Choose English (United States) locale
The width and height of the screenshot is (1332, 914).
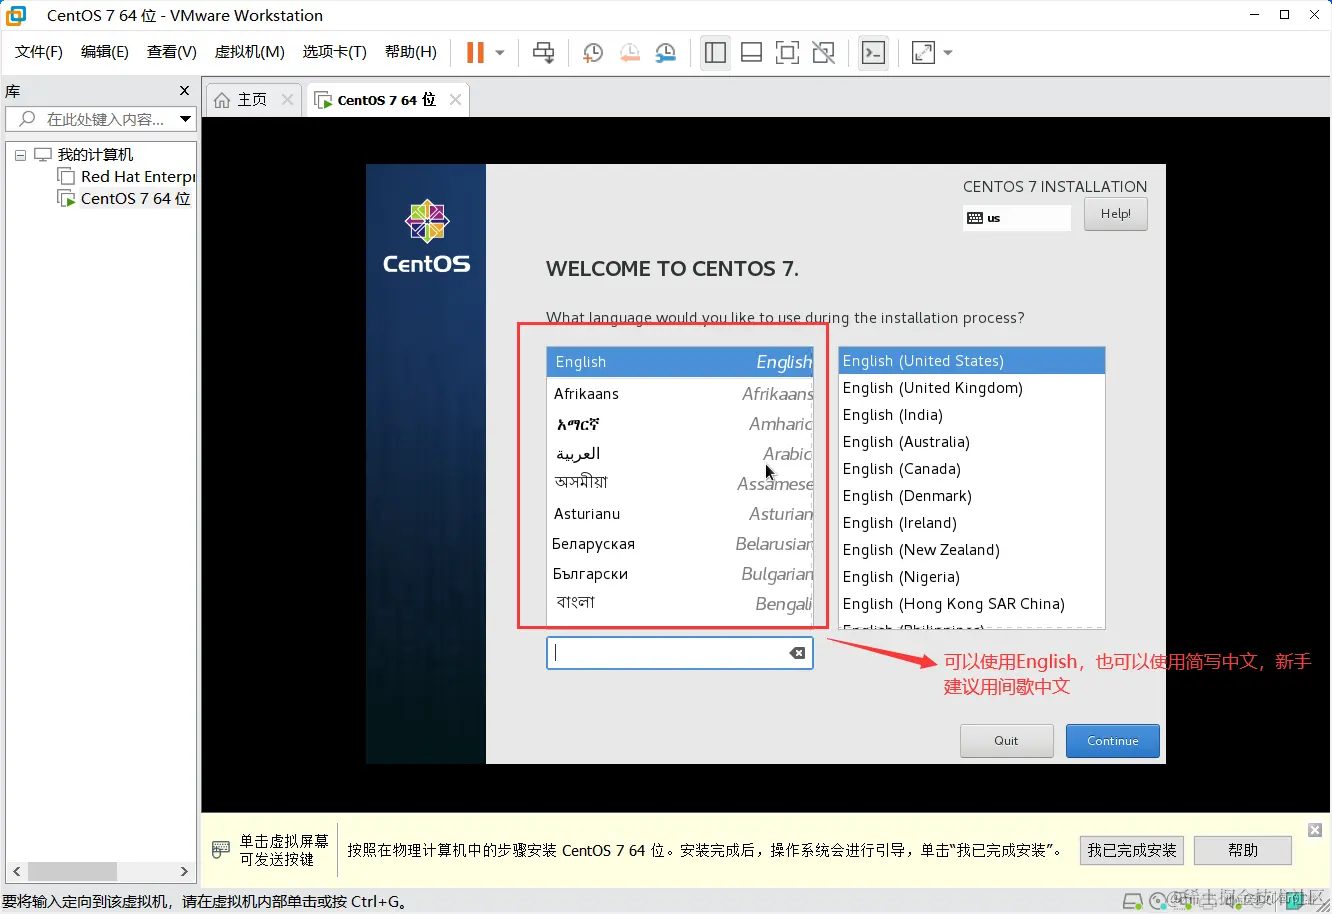972,361
